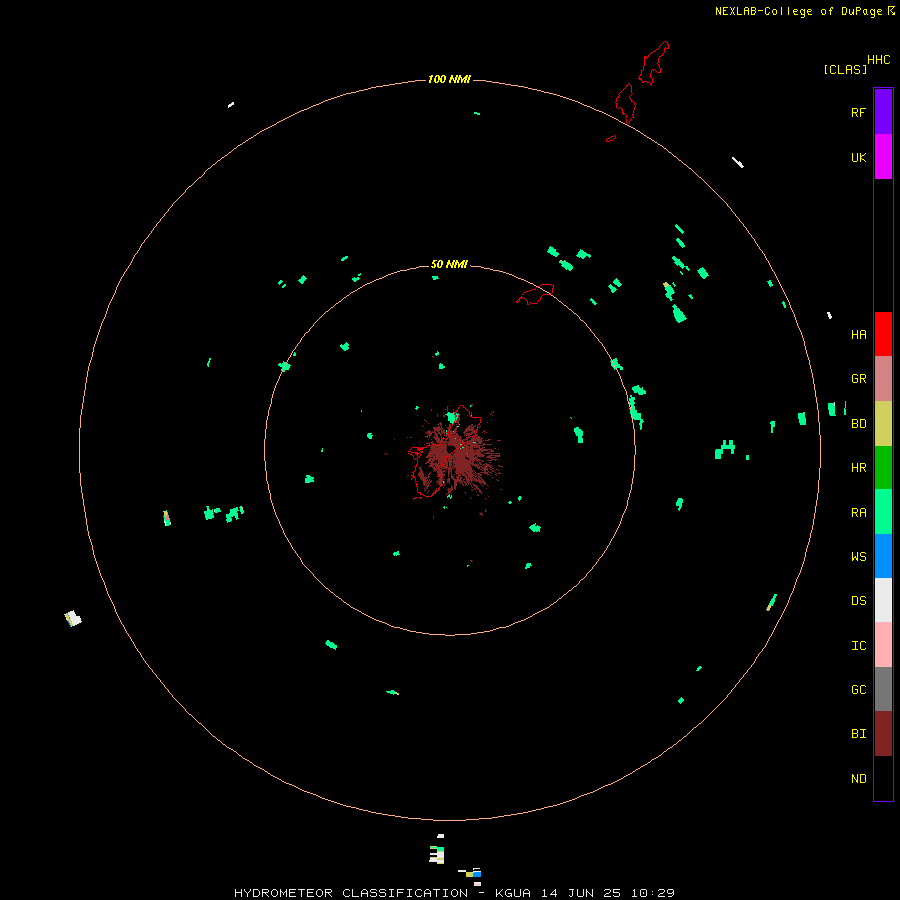Click the RF purple legend swatch
The height and width of the screenshot is (900, 900).
coord(883,111)
